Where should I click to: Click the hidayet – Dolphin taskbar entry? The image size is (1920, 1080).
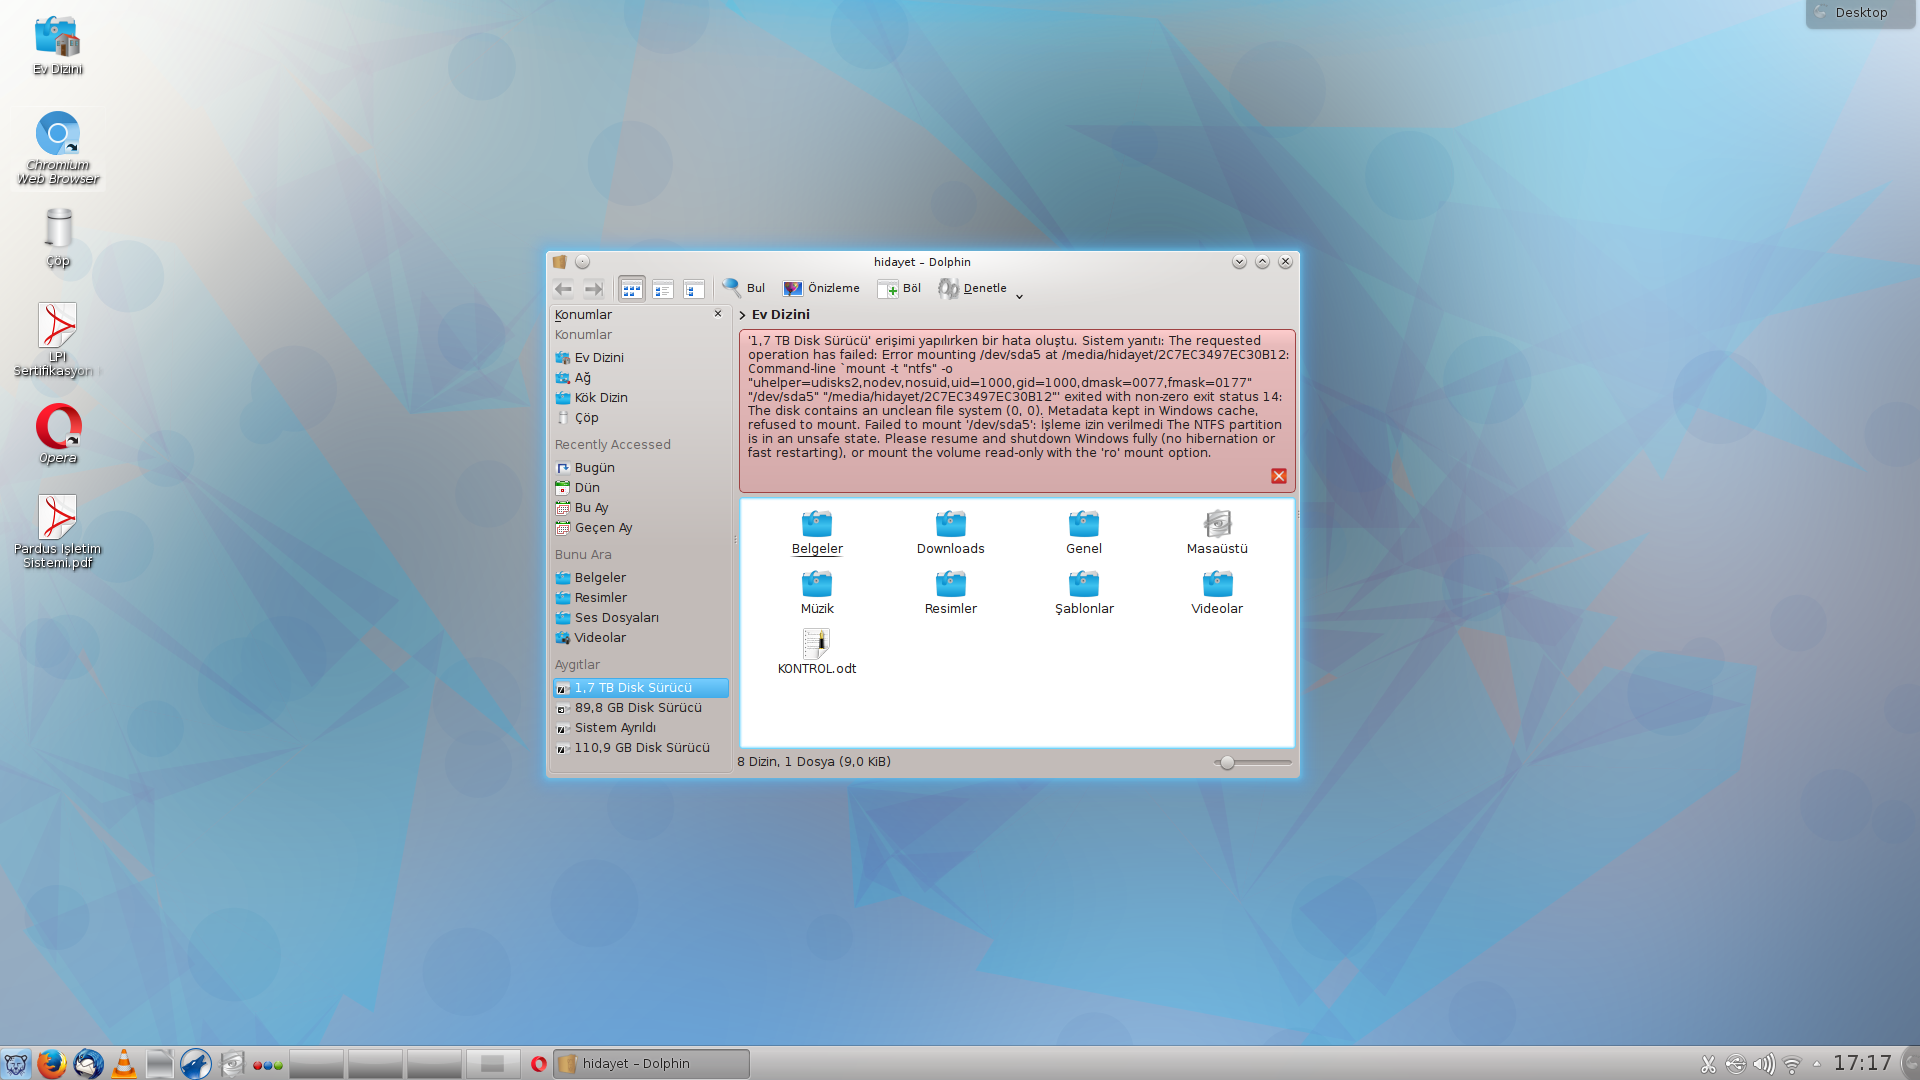point(650,1064)
